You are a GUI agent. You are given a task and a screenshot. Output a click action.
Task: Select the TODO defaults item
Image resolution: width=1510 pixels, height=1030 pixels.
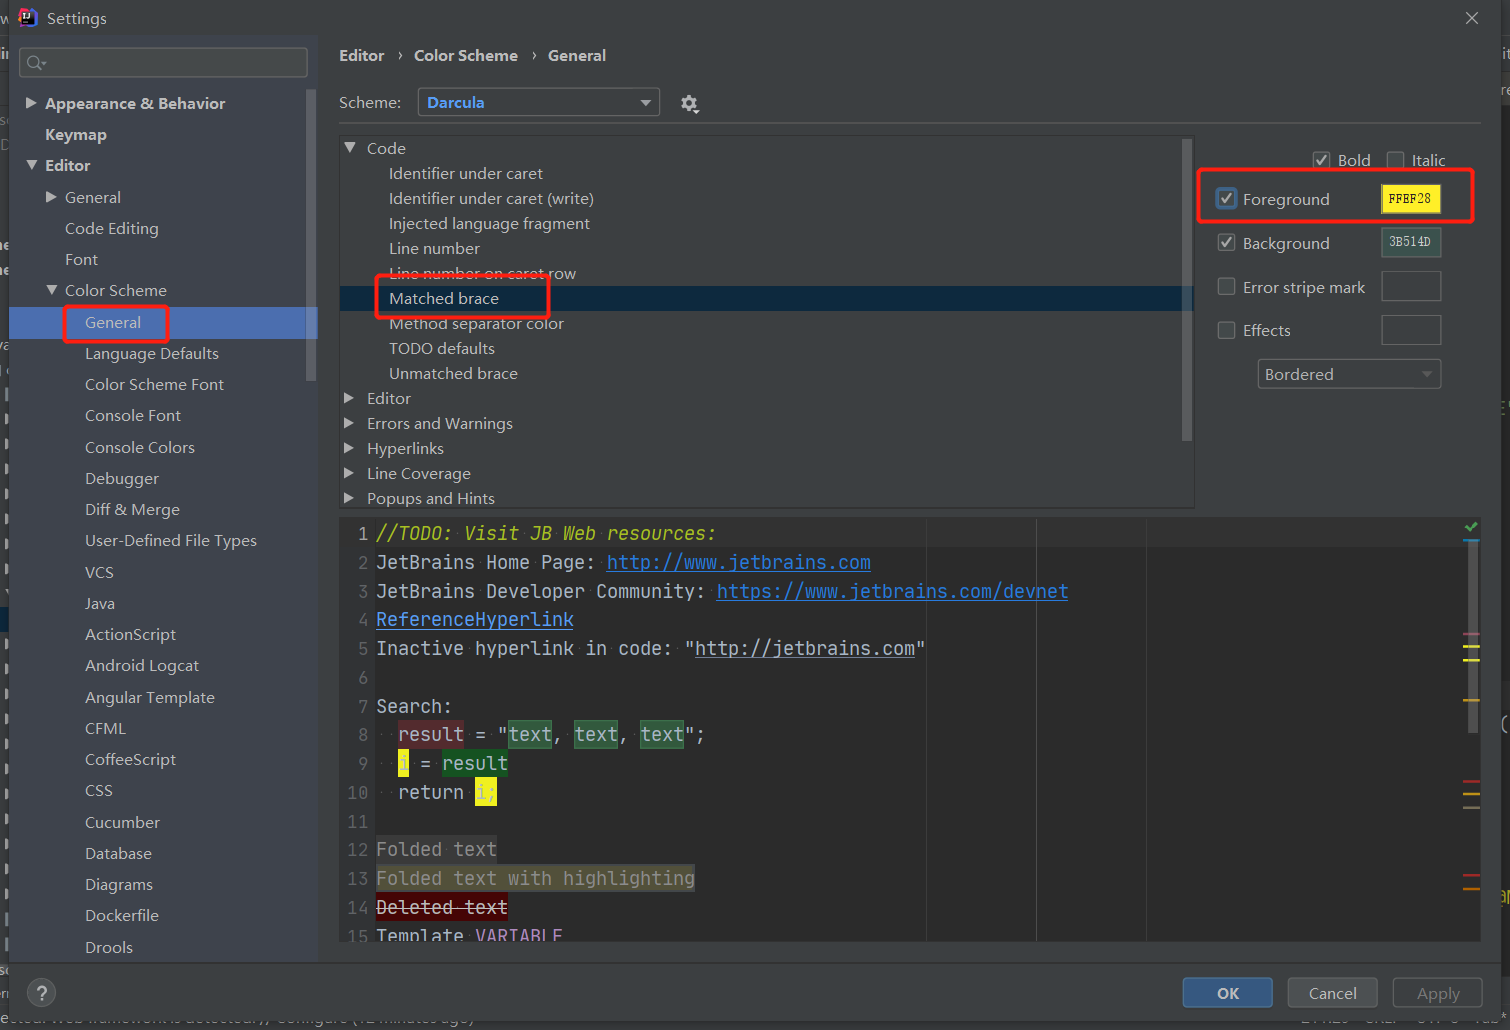442,348
